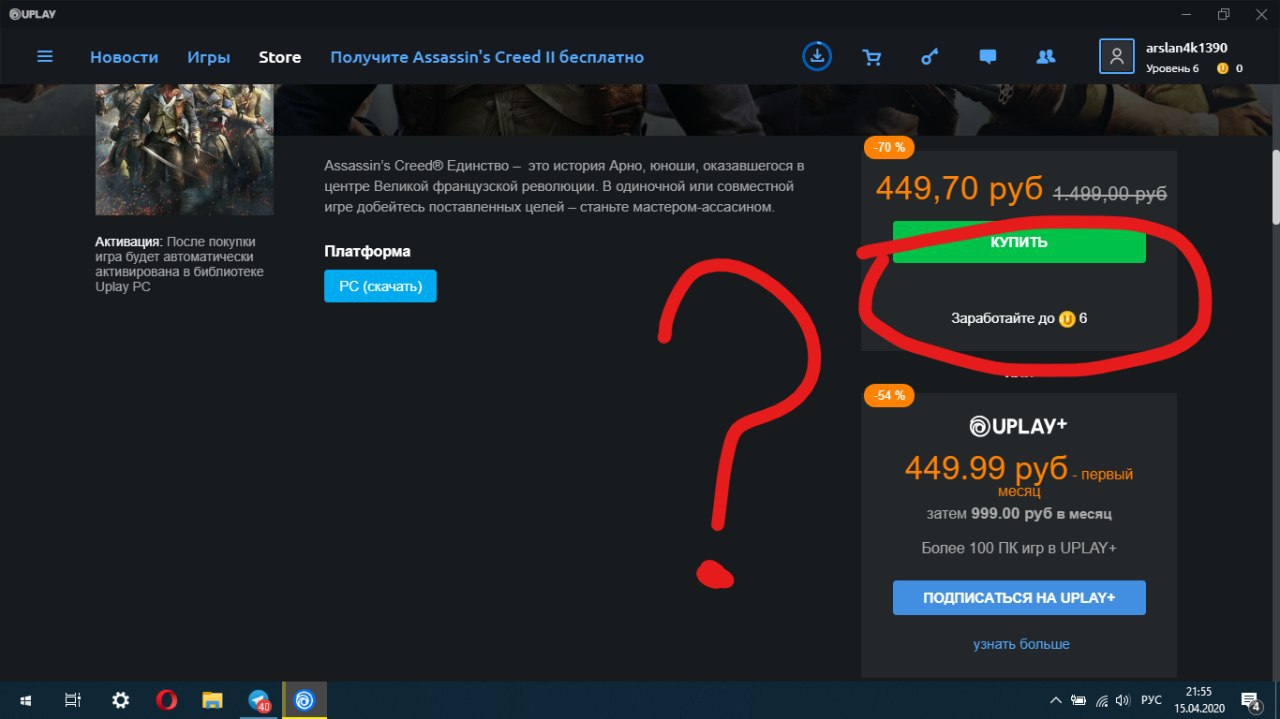Click the Более 100 ПК игр в UPLAY+ text

pos(1019,548)
